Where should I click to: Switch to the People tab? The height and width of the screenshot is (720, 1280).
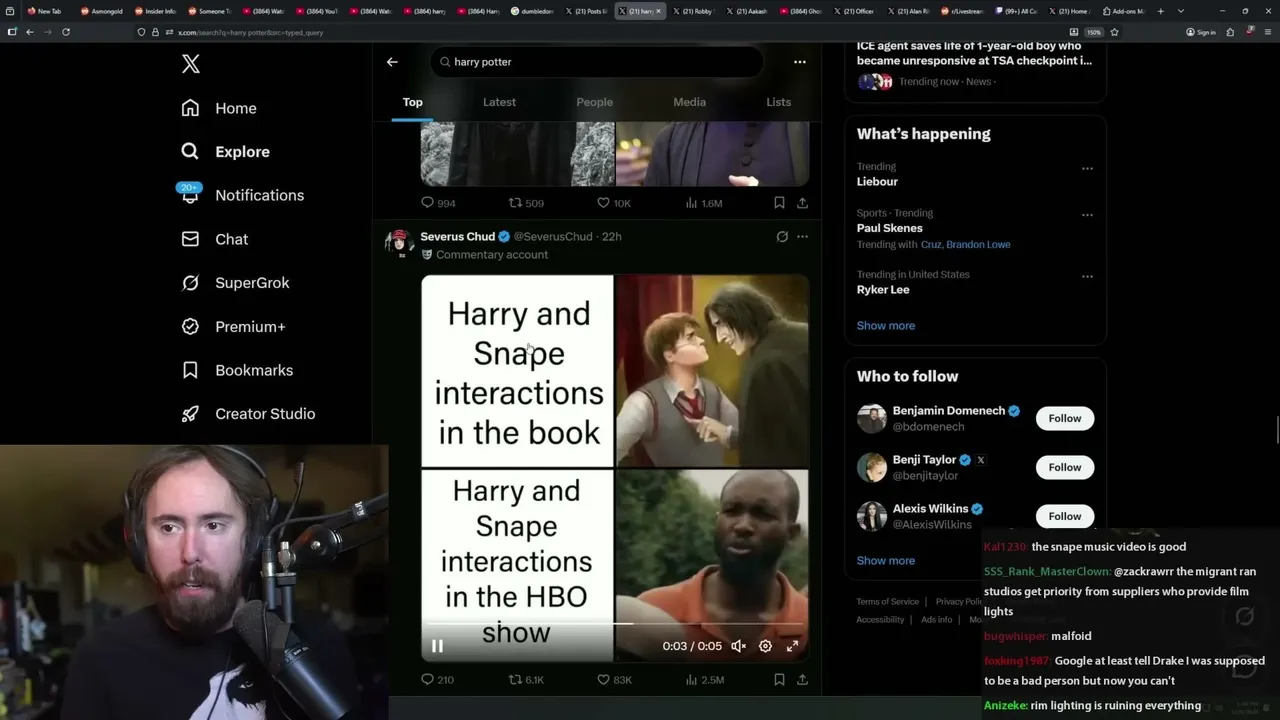[x=594, y=102]
